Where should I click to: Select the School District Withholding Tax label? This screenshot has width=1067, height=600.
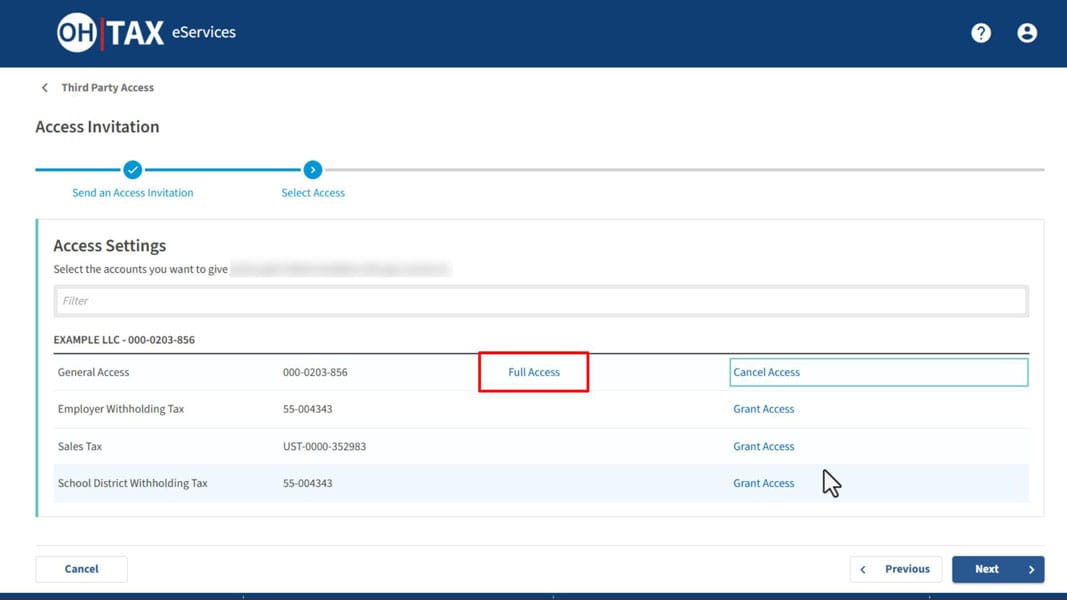tap(133, 483)
